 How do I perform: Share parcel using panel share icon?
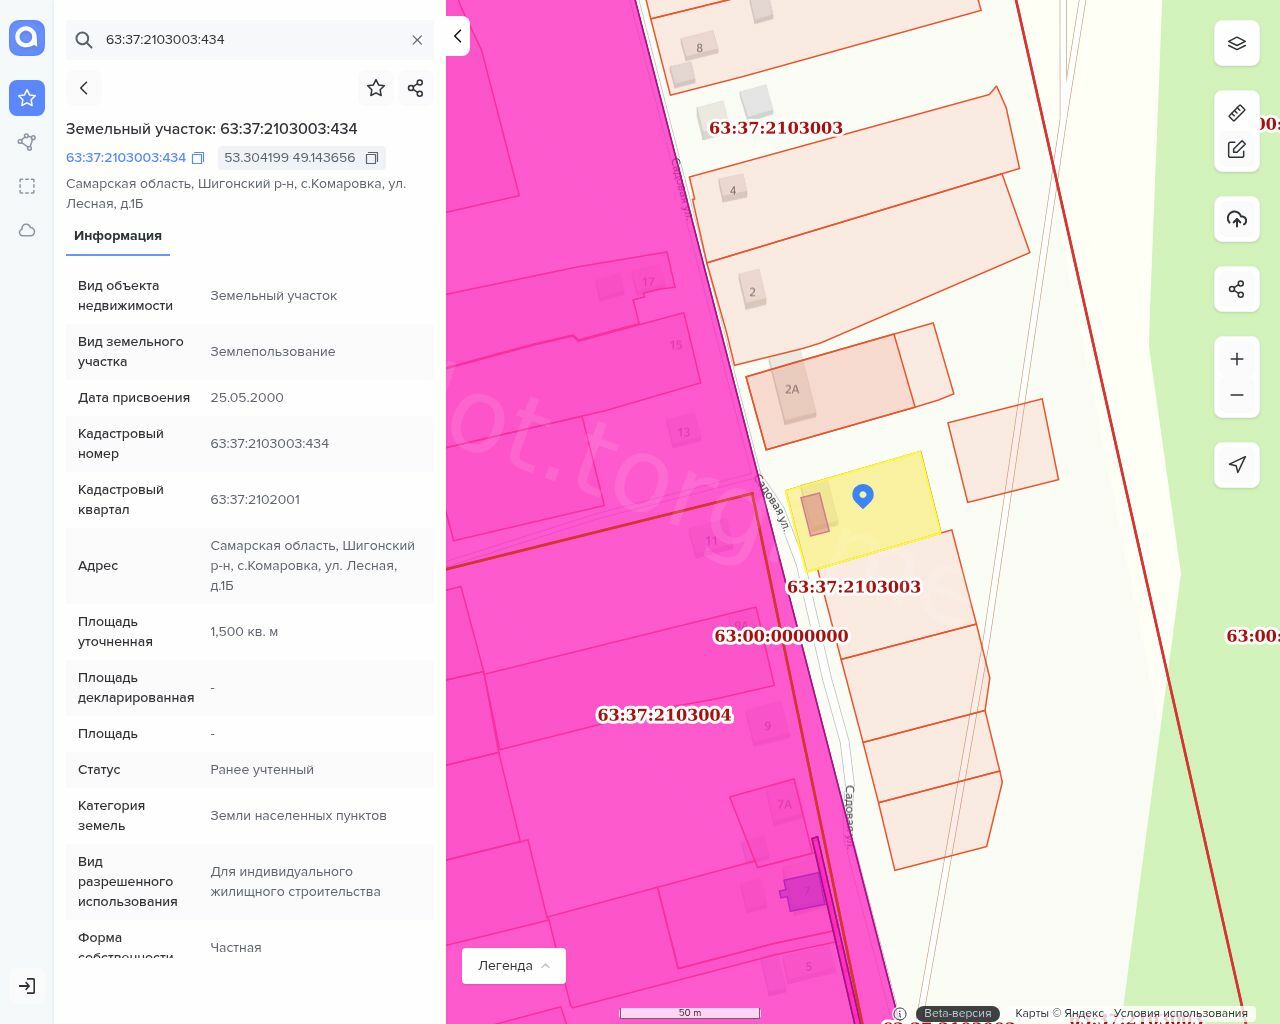click(416, 88)
